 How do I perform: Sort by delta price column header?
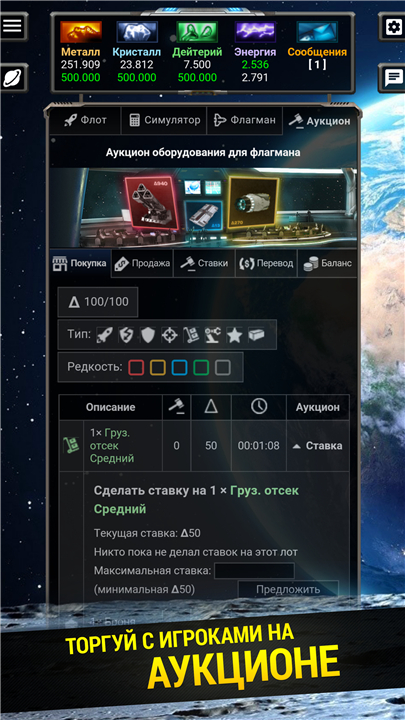[x=211, y=407]
